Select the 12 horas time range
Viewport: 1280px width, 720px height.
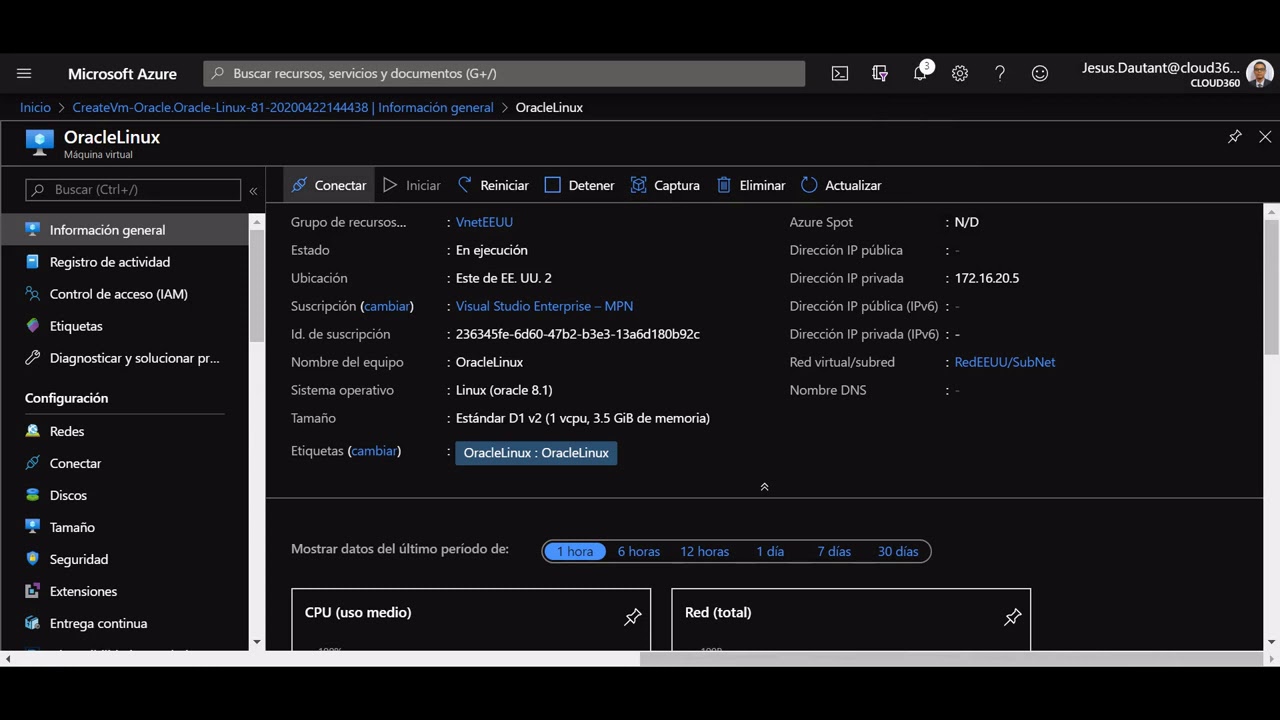point(705,551)
